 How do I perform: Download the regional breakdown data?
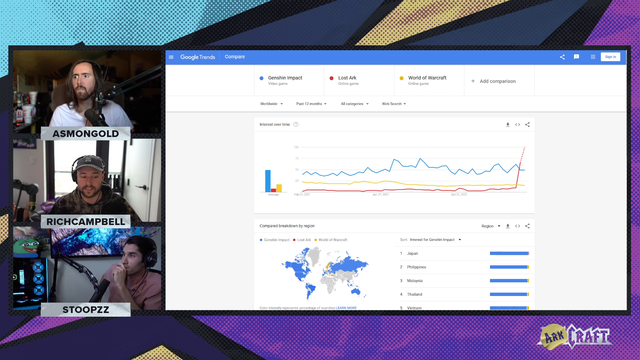coord(508,226)
